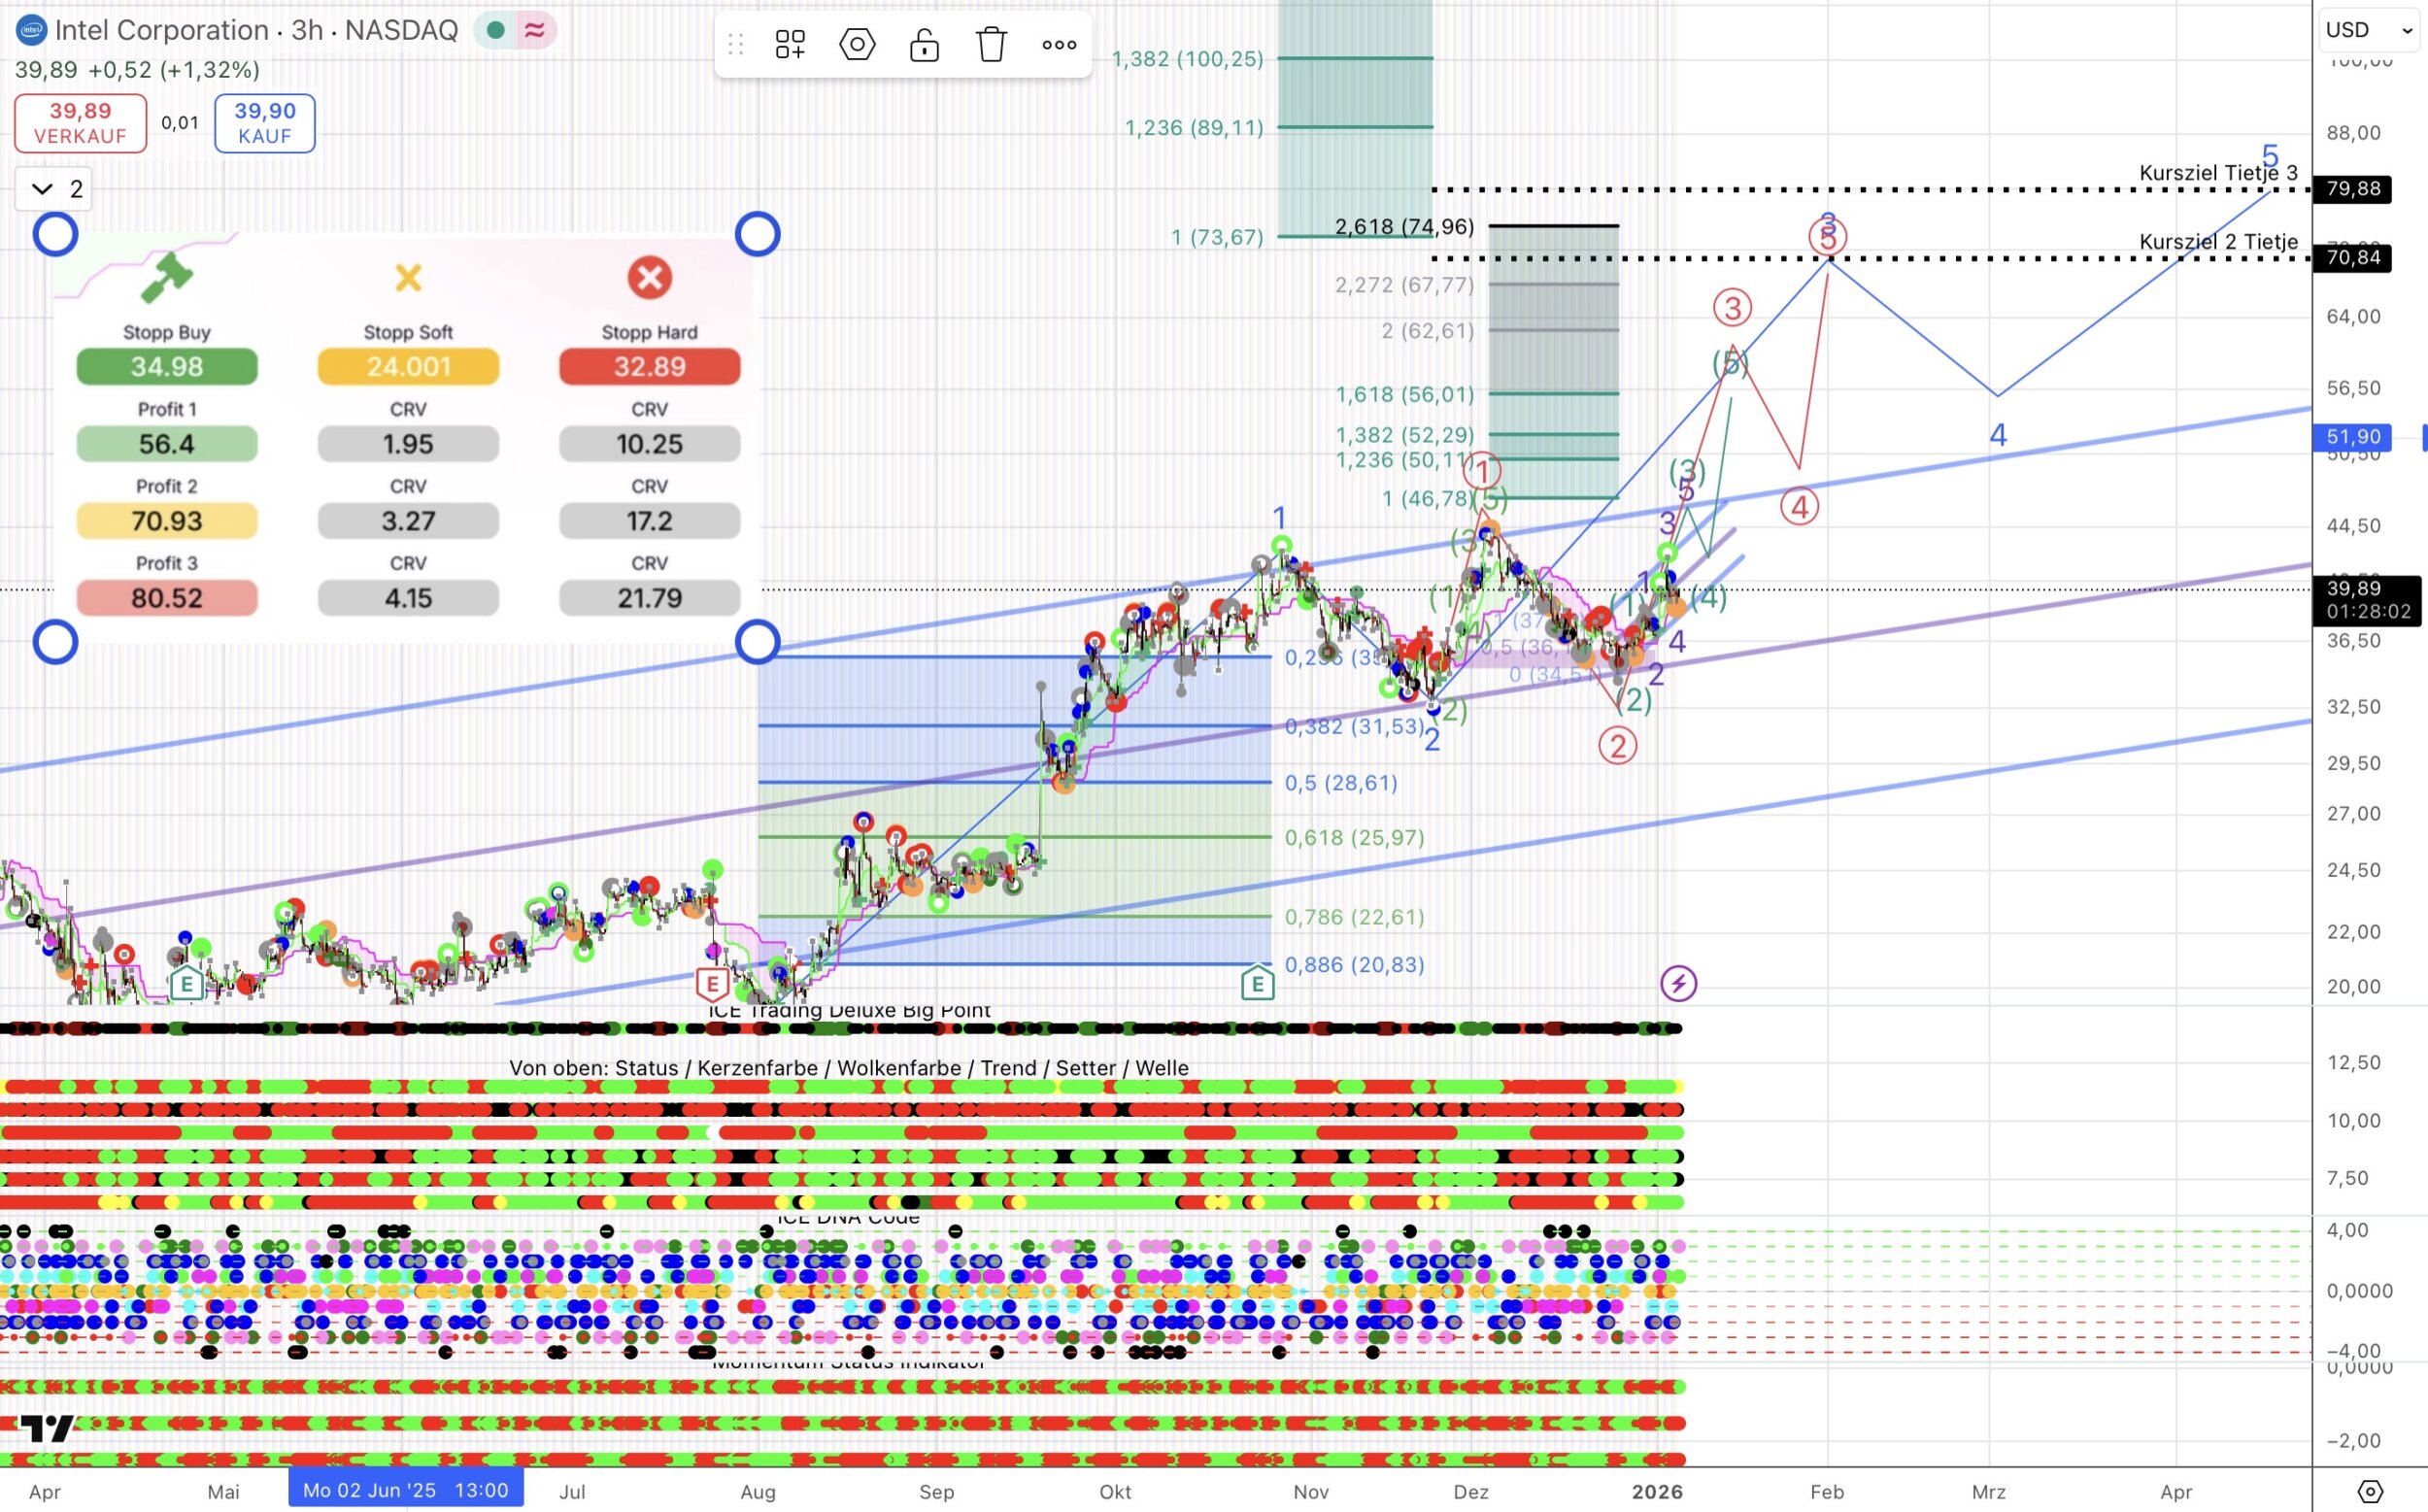The width and height of the screenshot is (2428, 1512).
Task: Select the earnings E marker near November
Action: click(1257, 984)
